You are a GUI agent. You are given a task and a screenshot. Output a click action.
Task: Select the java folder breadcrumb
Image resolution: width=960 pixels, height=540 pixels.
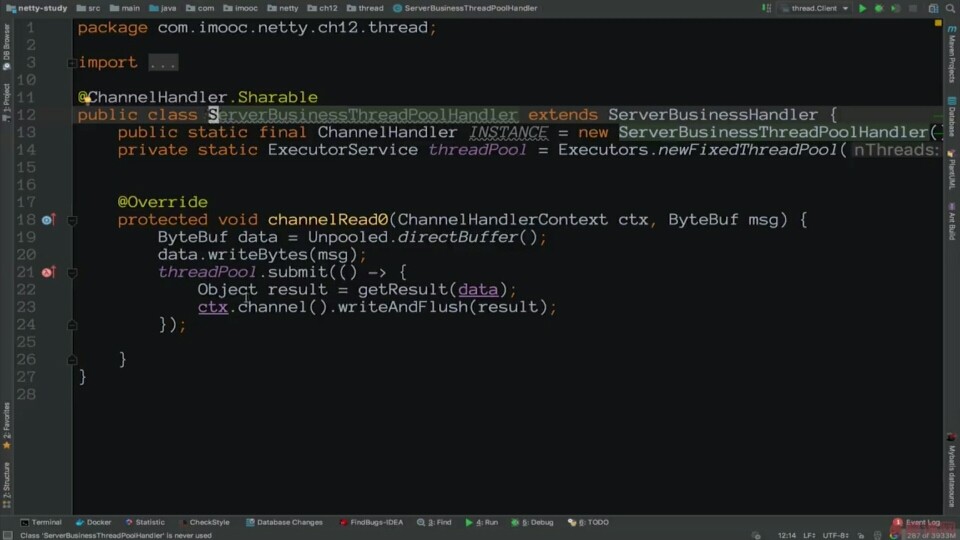pos(163,9)
